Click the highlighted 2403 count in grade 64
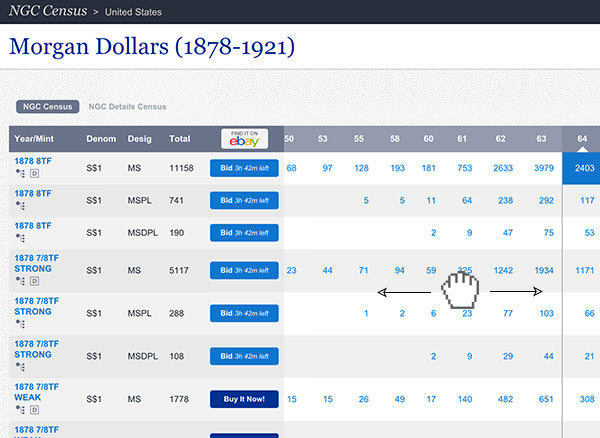600x438 pixels. [581, 167]
